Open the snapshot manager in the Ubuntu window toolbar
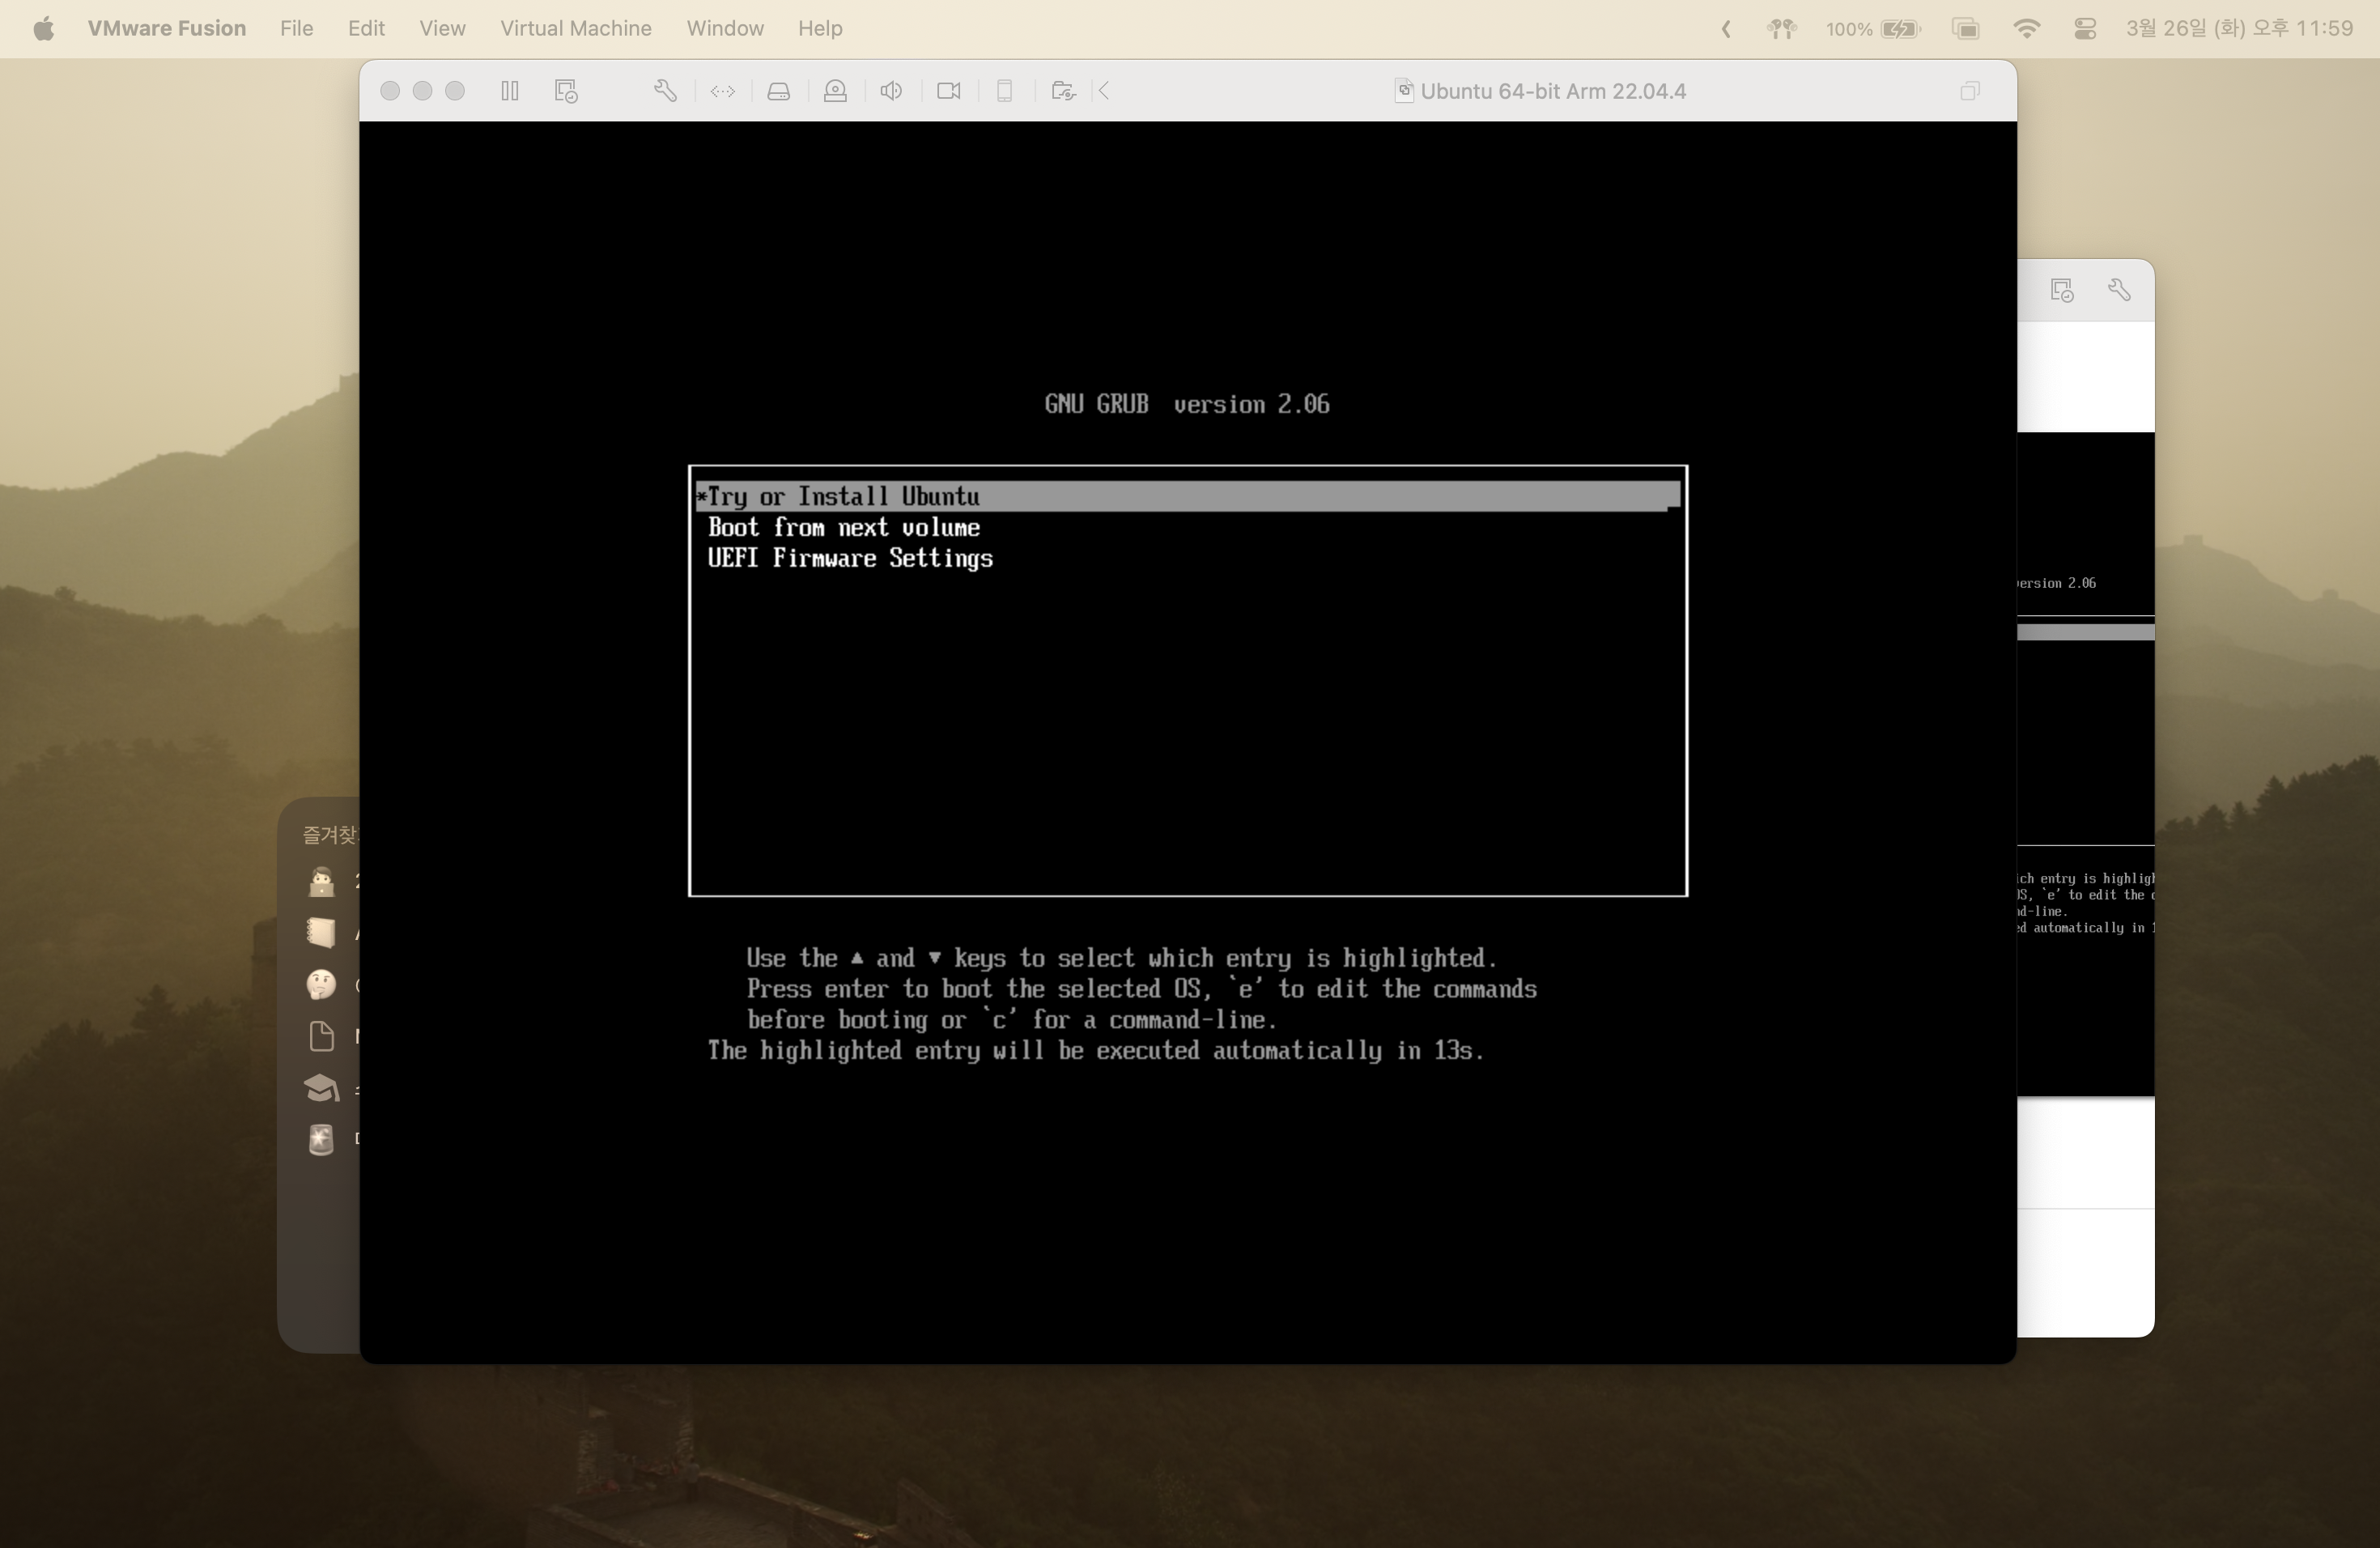 pos(566,91)
